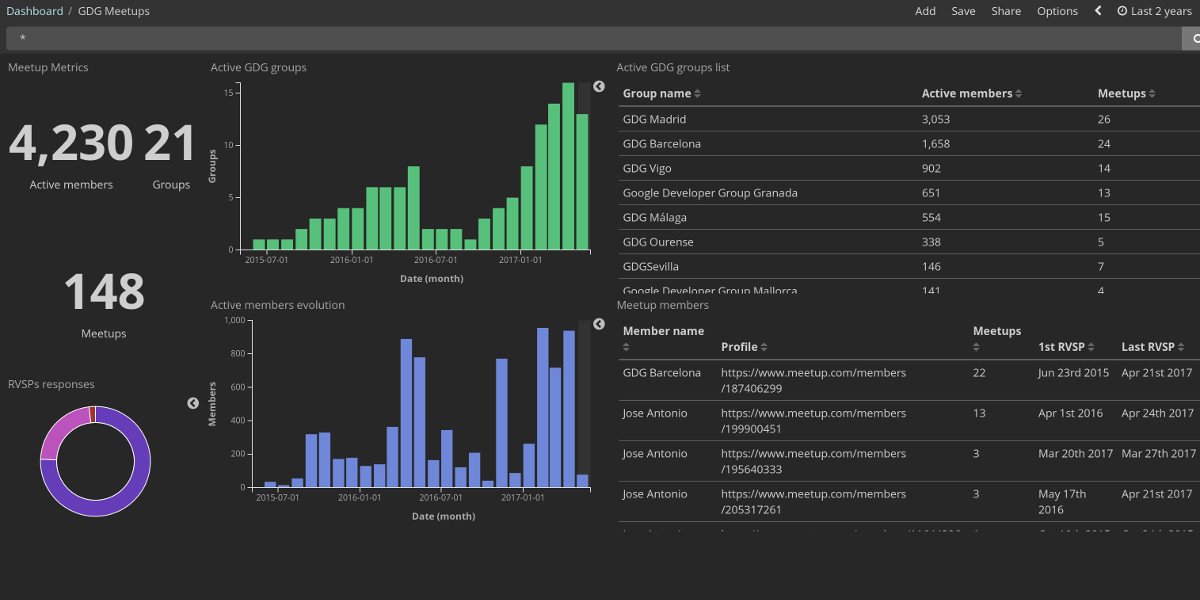This screenshot has height=600, width=1200.
Task: Click the Meetup members panel title
Action: pyautogui.click(x=663, y=305)
